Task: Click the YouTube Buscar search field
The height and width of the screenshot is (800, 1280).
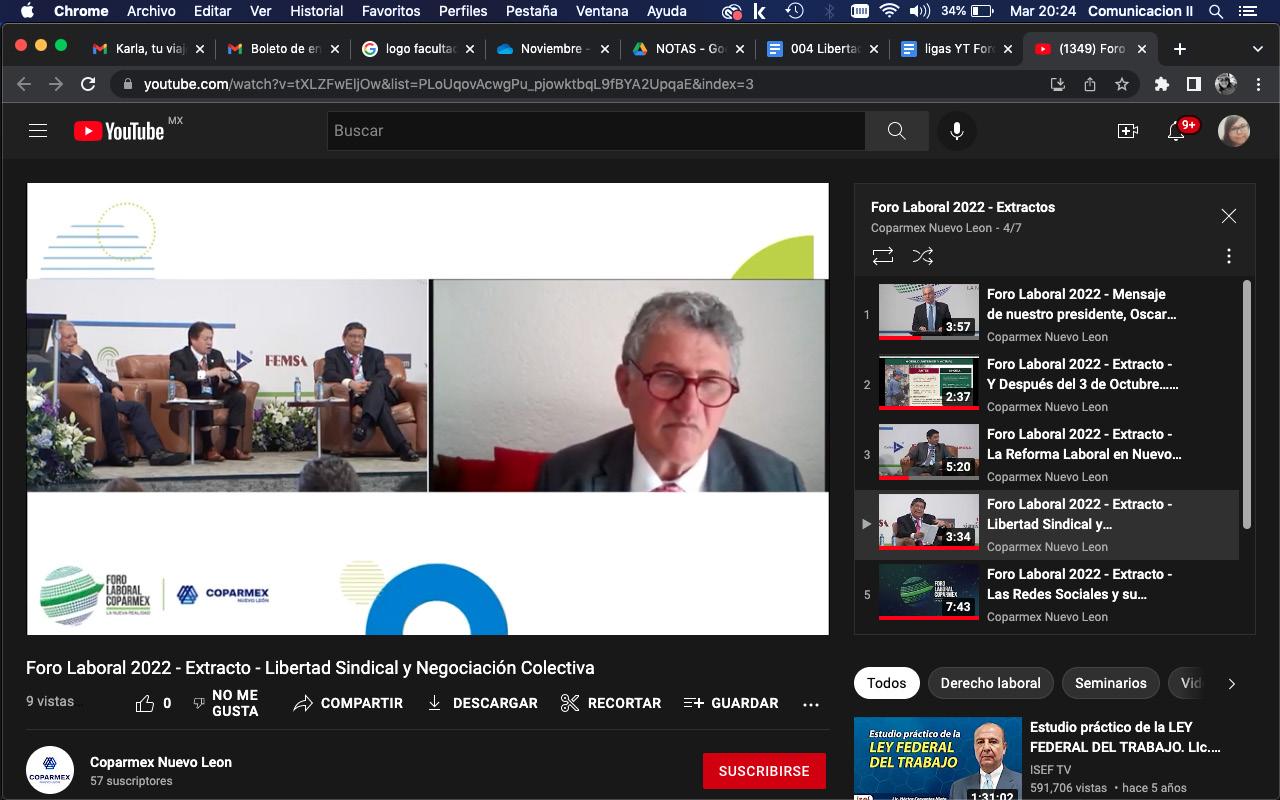Action: [x=596, y=131]
